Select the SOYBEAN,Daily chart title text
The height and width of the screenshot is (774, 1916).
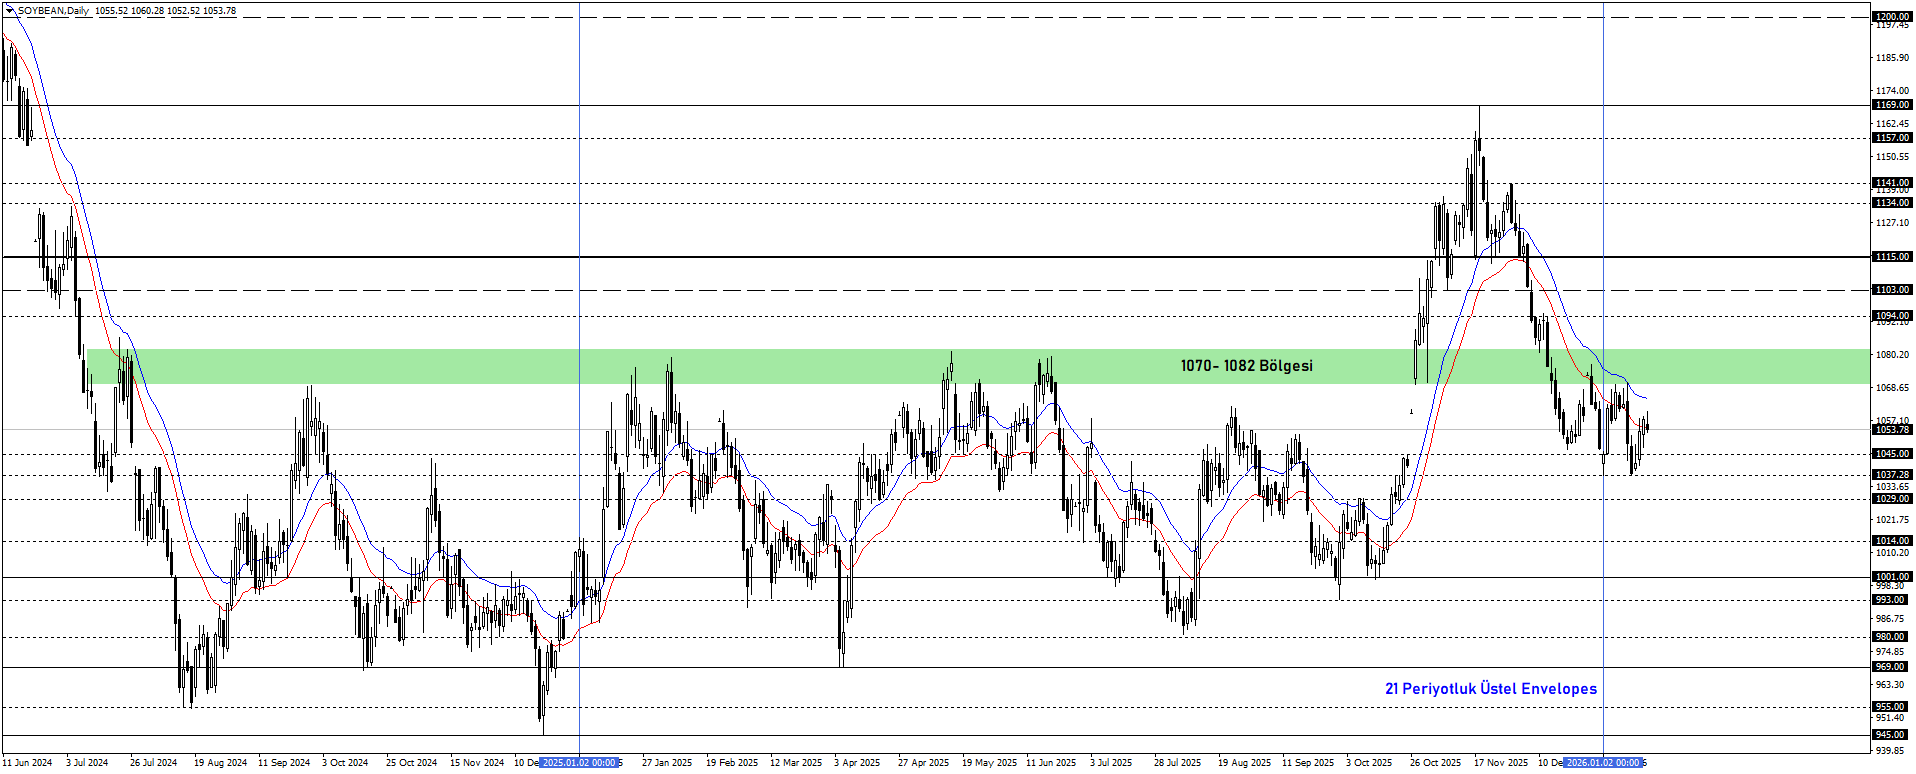tap(53, 11)
